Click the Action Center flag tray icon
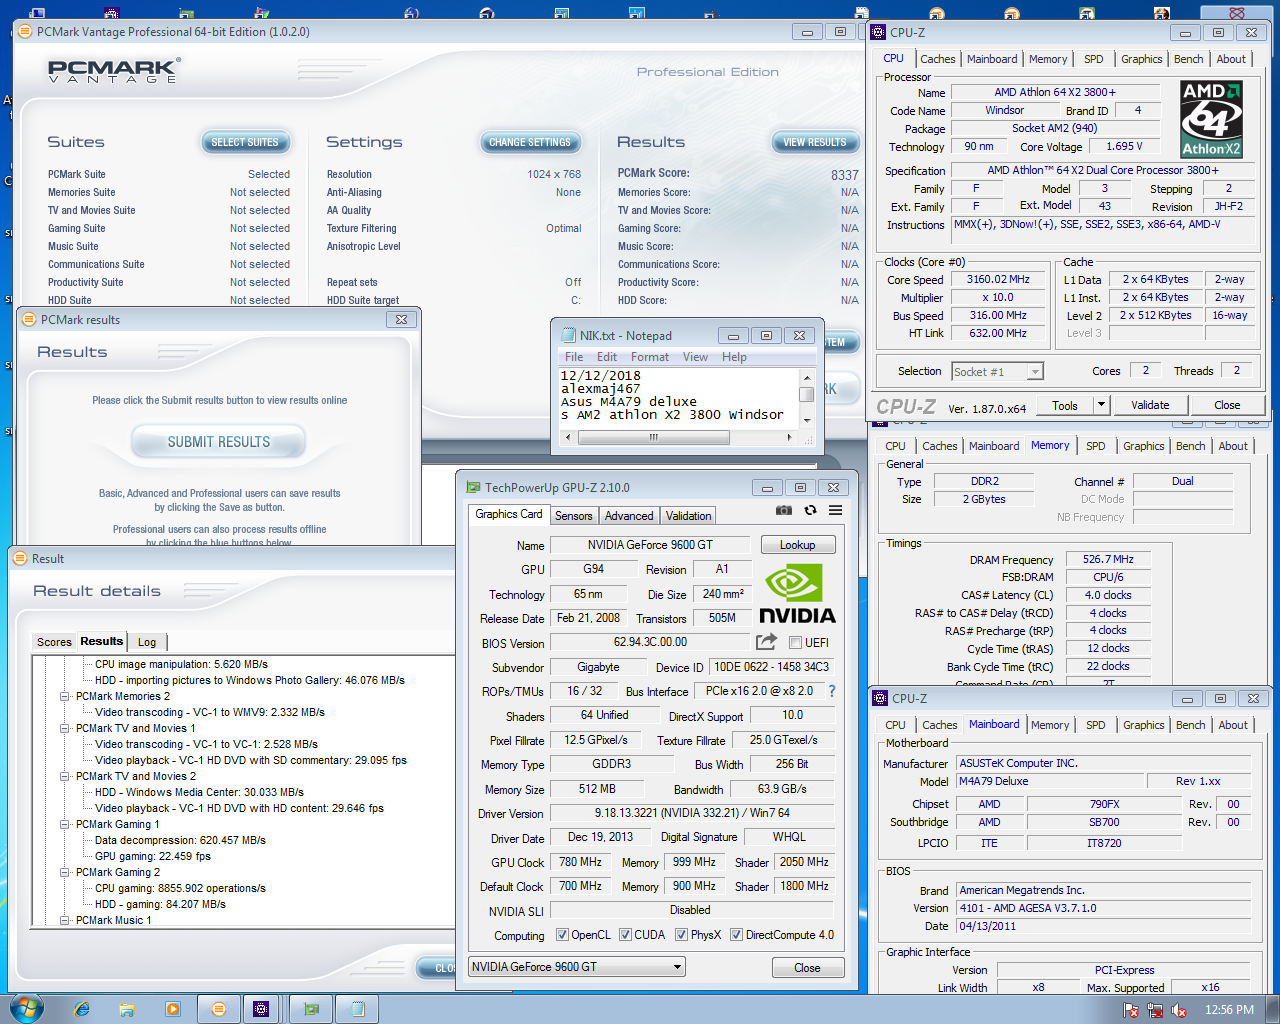 pos(1131,1010)
